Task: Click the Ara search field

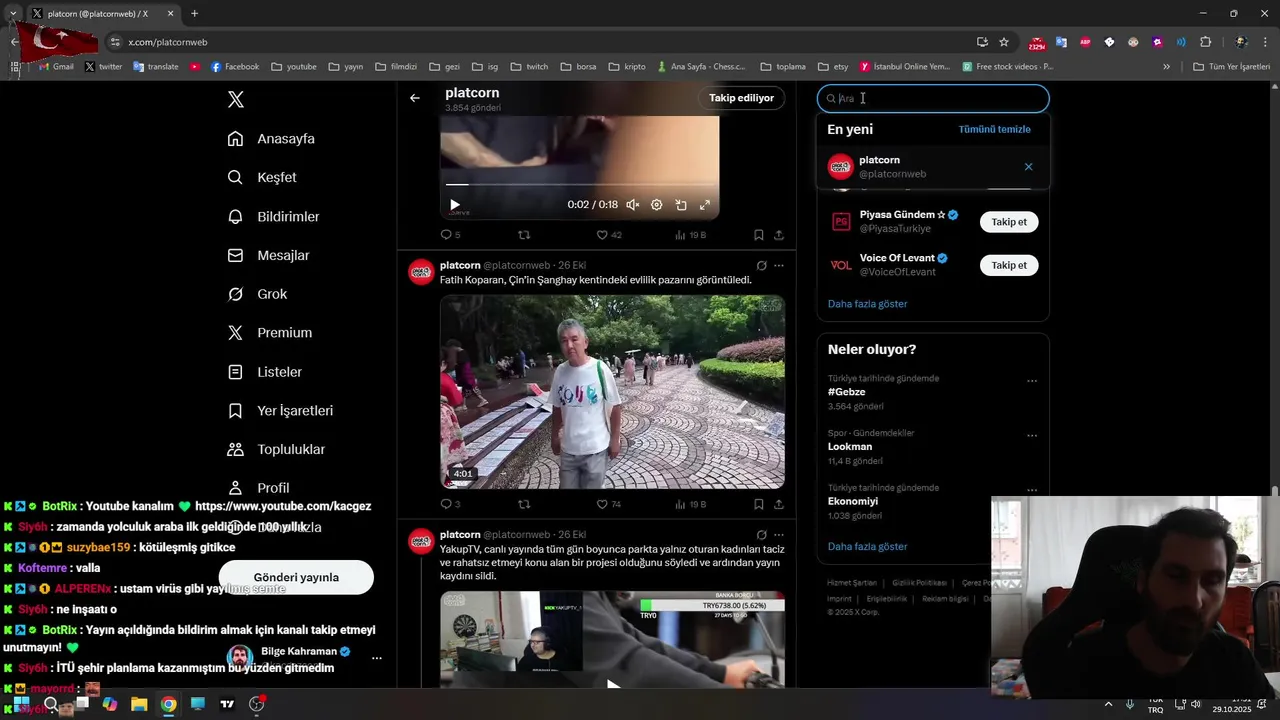Action: pyautogui.click(x=933, y=98)
